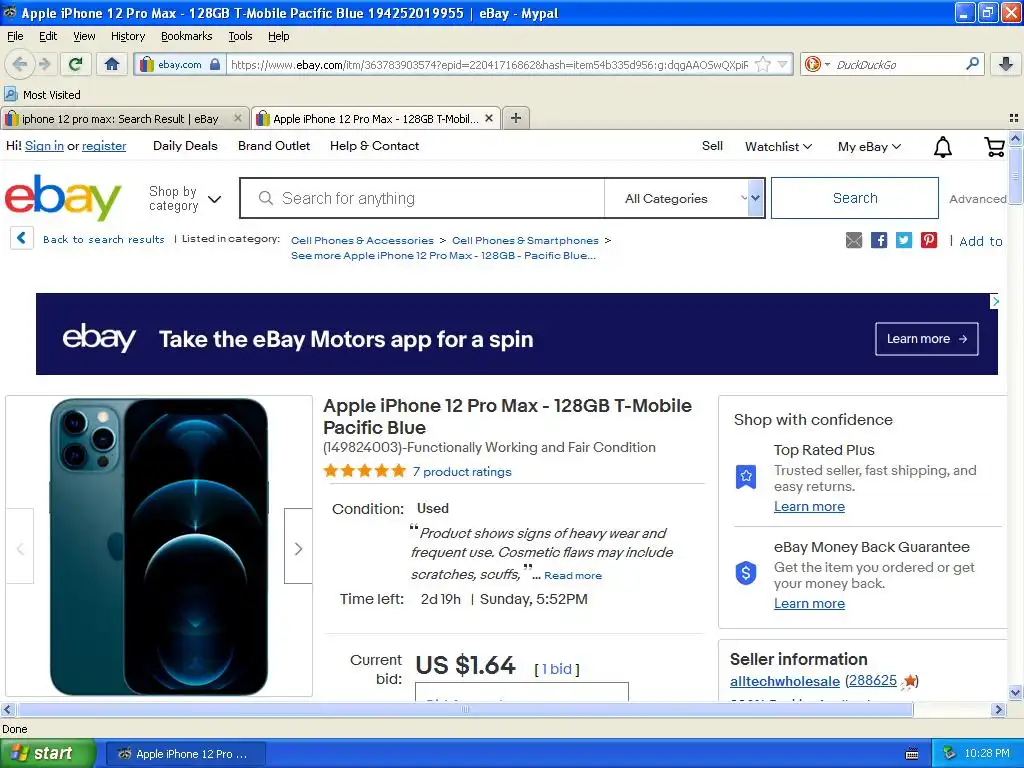Click Read more in condition description
This screenshot has width=1024, height=768.
click(x=573, y=575)
